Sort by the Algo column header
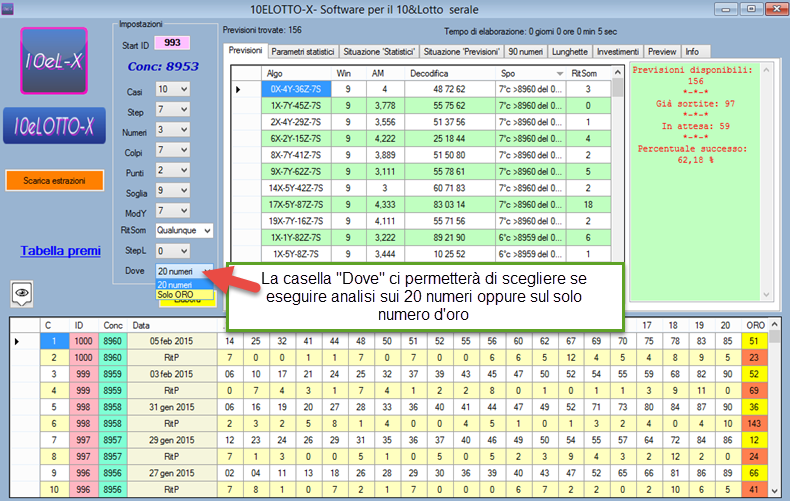Image resolution: width=790 pixels, height=501 pixels. 296,74
